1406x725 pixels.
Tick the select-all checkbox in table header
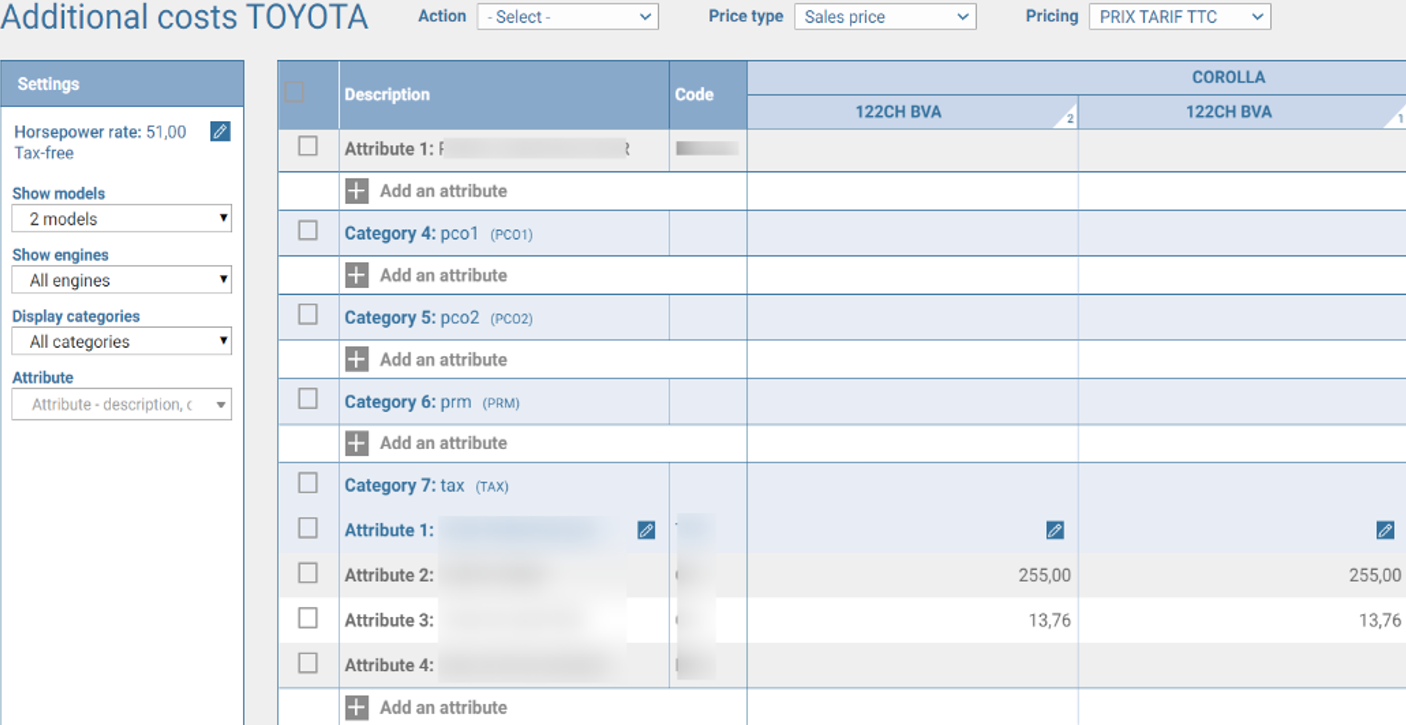294,92
